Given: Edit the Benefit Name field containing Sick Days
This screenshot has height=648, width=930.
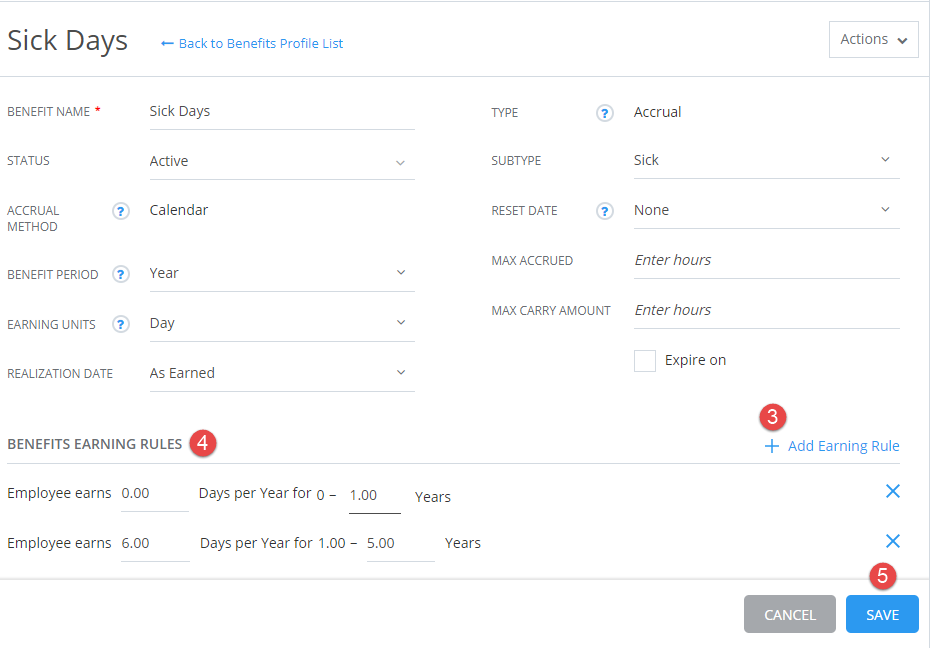Looking at the screenshot, I should [282, 111].
